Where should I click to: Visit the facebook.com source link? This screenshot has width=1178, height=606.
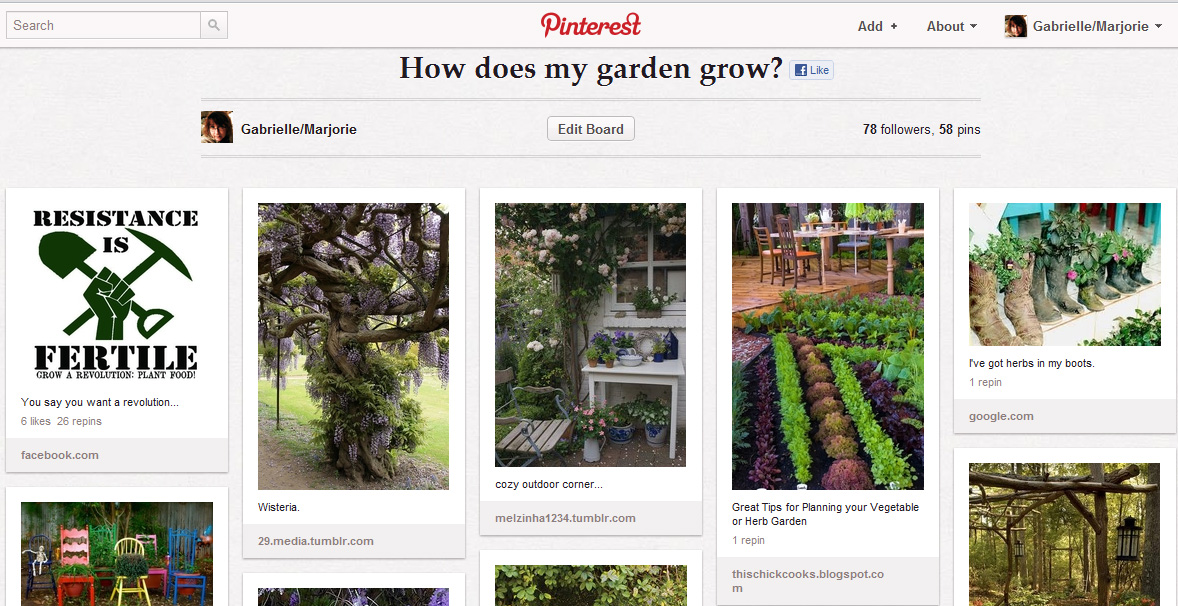pyautogui.click(x=59, y=455)
